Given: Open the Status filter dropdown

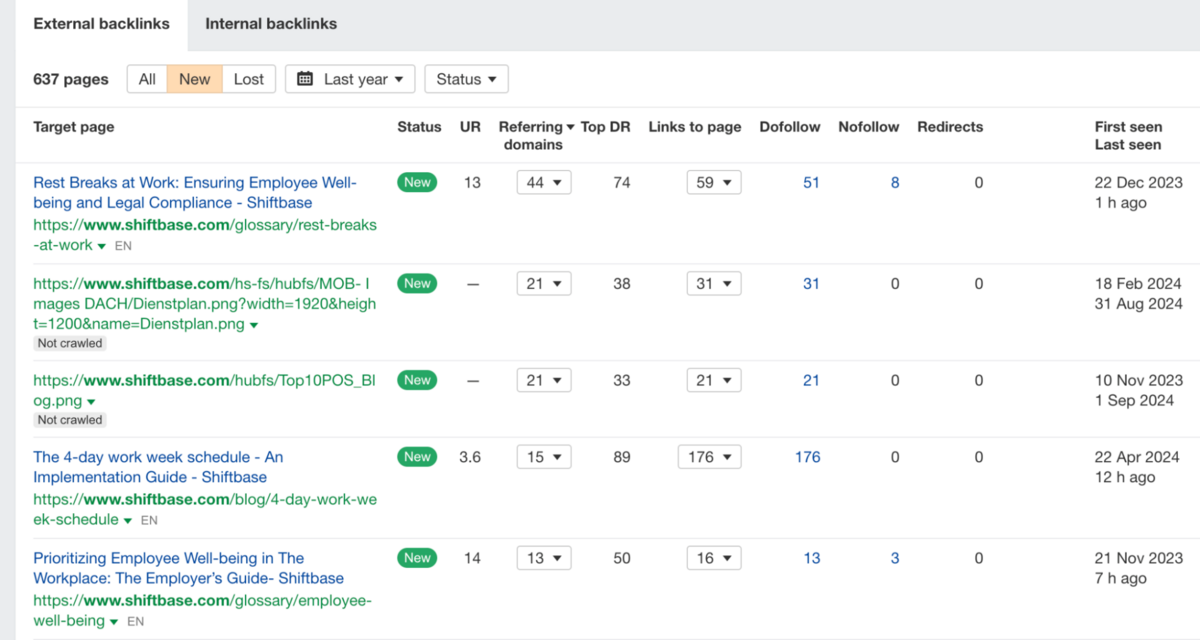Looking at the screenshot, I should click(x=466, y=79).
